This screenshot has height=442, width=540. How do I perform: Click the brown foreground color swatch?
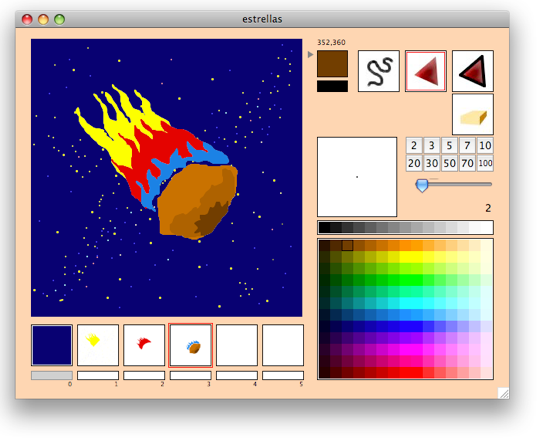(332, 64)
